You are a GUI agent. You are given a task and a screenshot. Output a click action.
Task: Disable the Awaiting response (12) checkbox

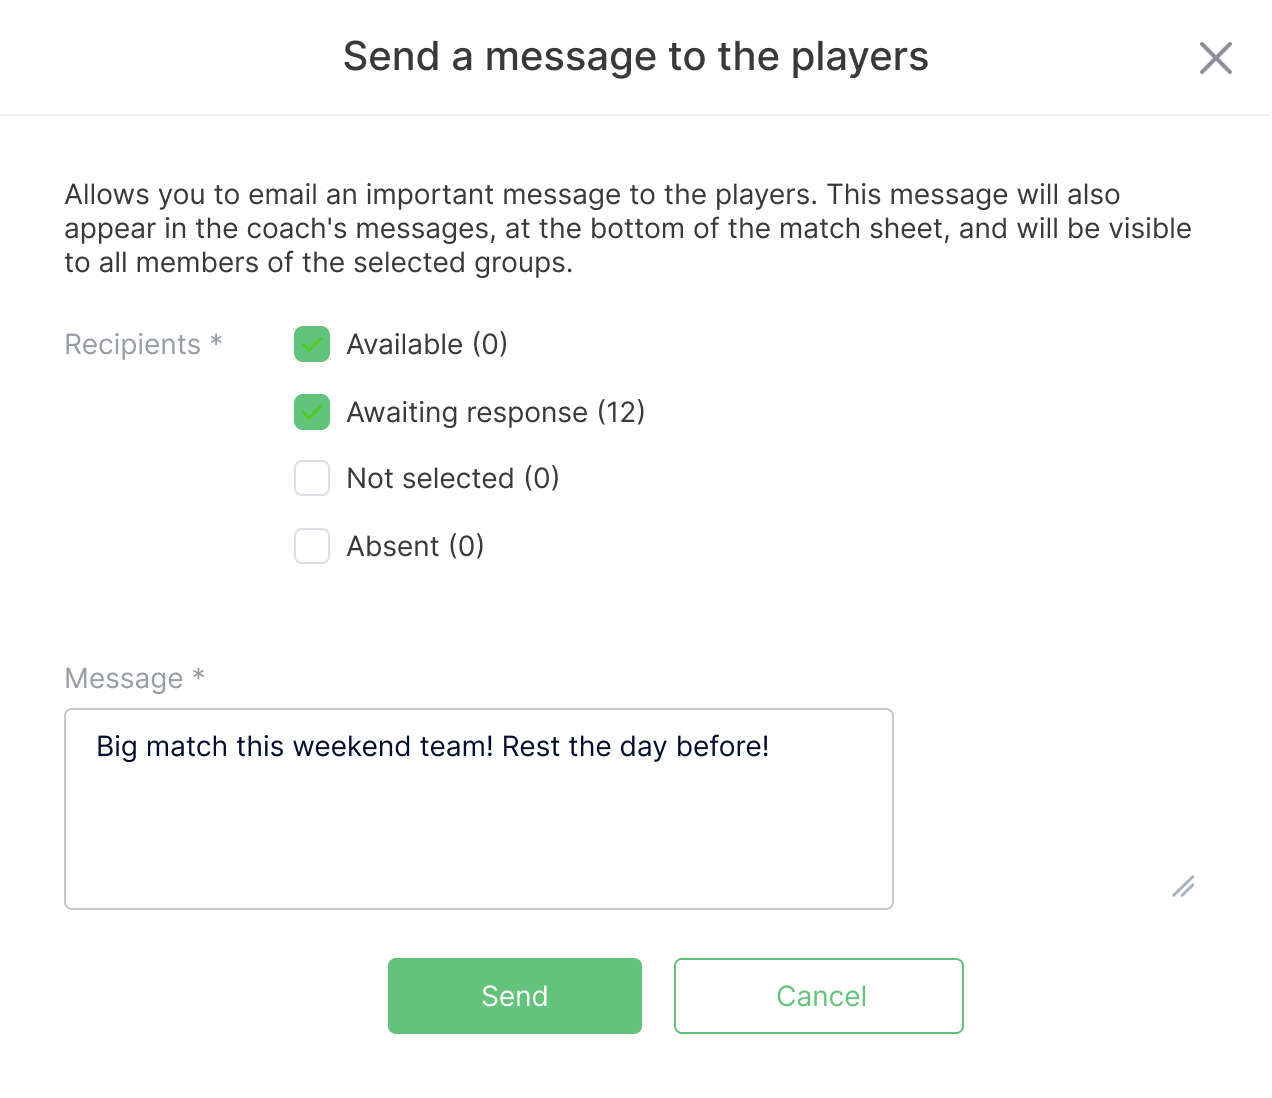point(311,412)
